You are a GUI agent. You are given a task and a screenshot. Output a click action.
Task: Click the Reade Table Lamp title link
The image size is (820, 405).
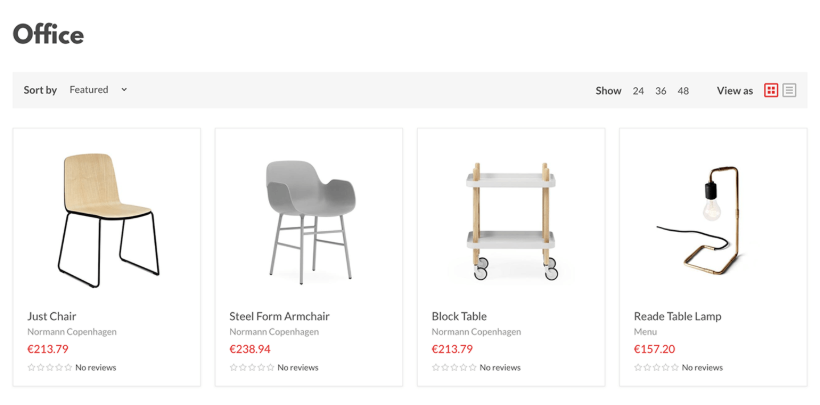677,316
